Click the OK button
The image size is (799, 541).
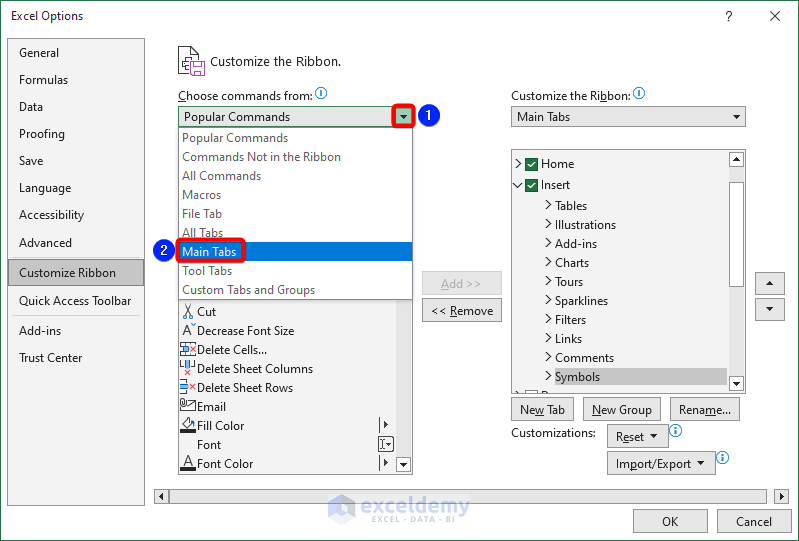[x=670, y=521]
